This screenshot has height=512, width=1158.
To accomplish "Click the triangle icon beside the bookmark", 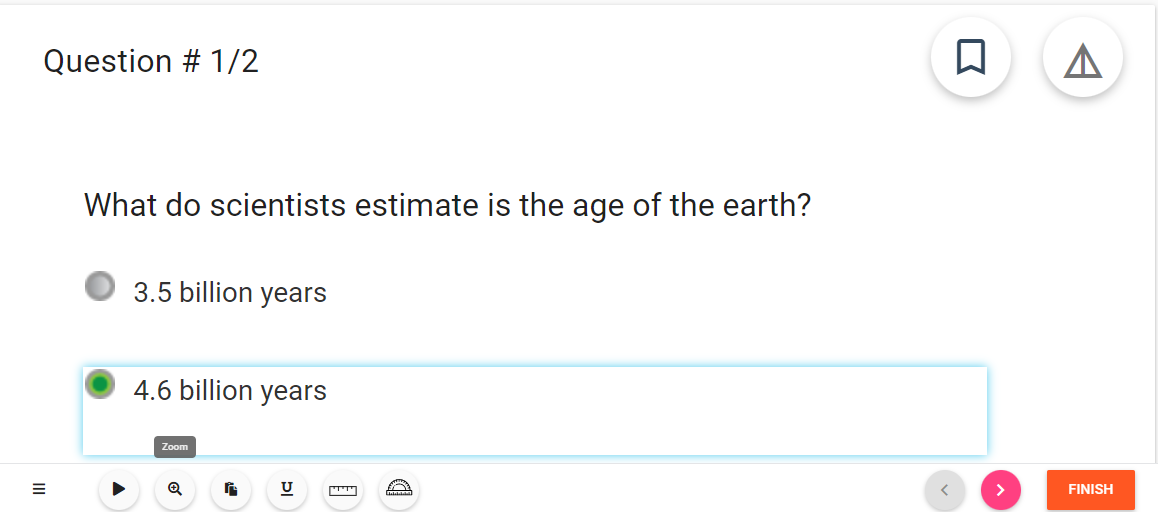I will [x=1083, y=57].
